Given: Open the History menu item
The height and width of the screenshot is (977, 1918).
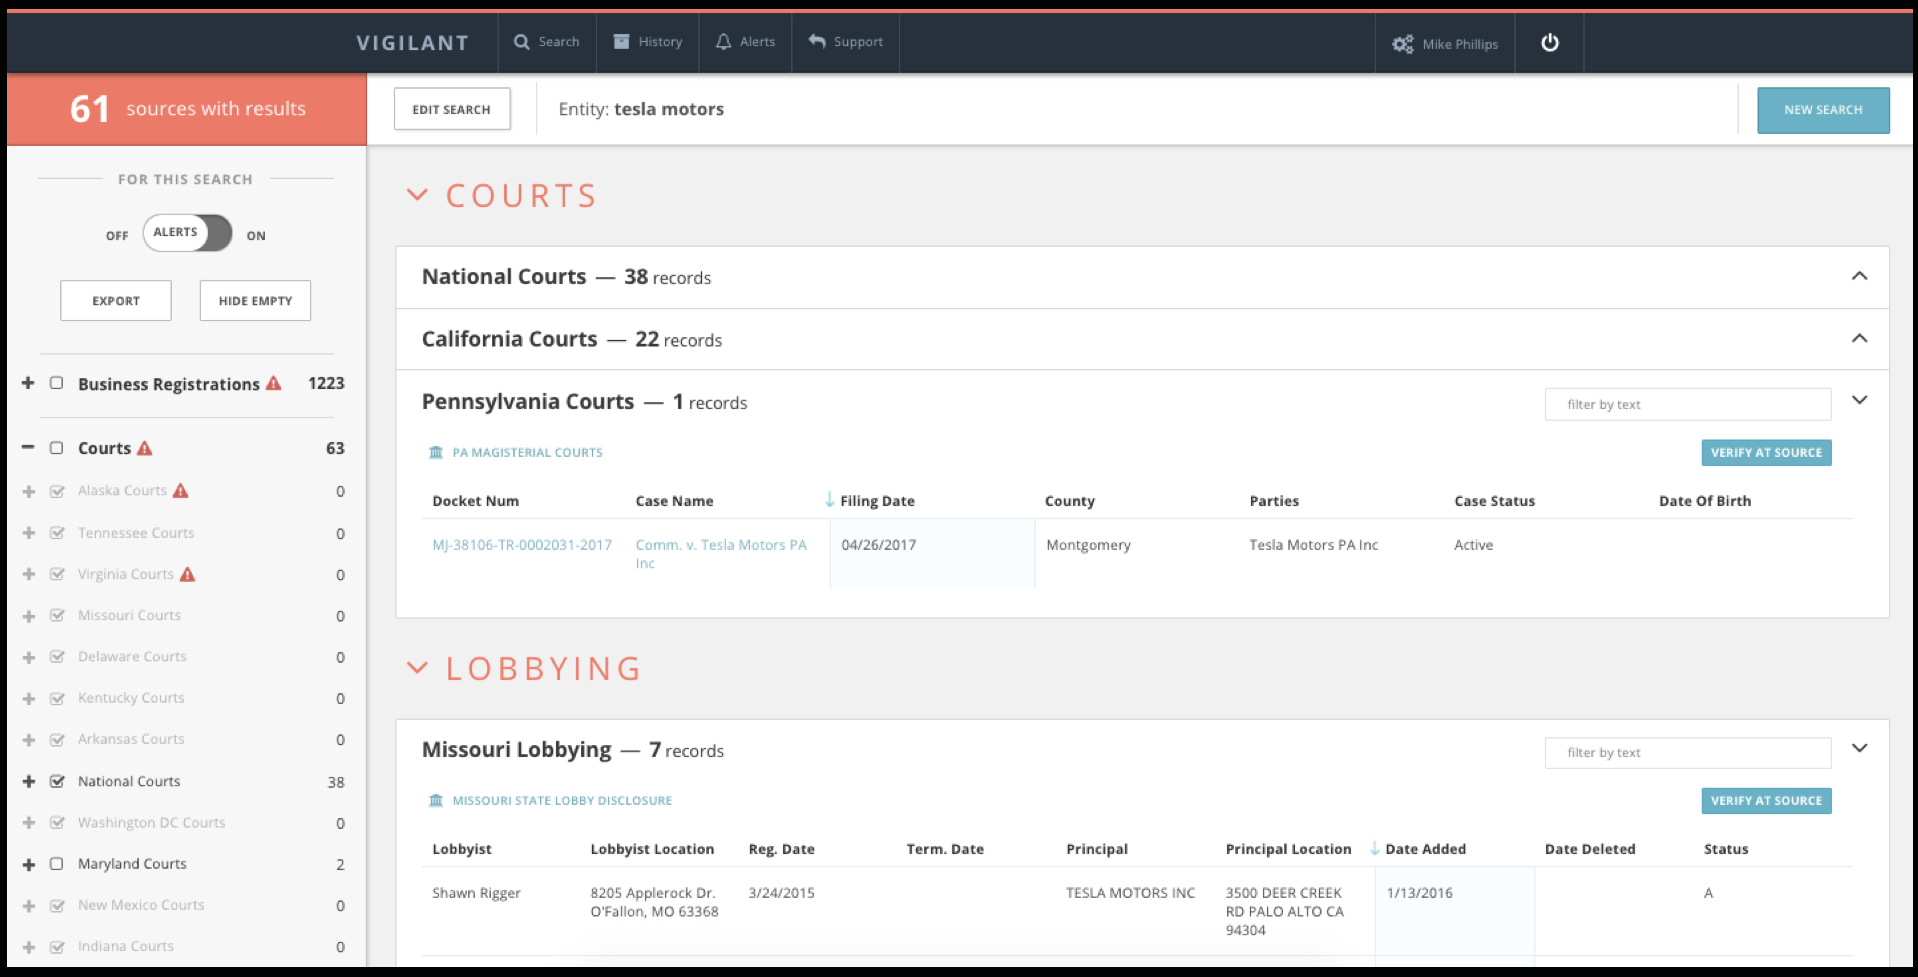Looking at the screenshot, I should pyautogui.click(x=648, y=42).
